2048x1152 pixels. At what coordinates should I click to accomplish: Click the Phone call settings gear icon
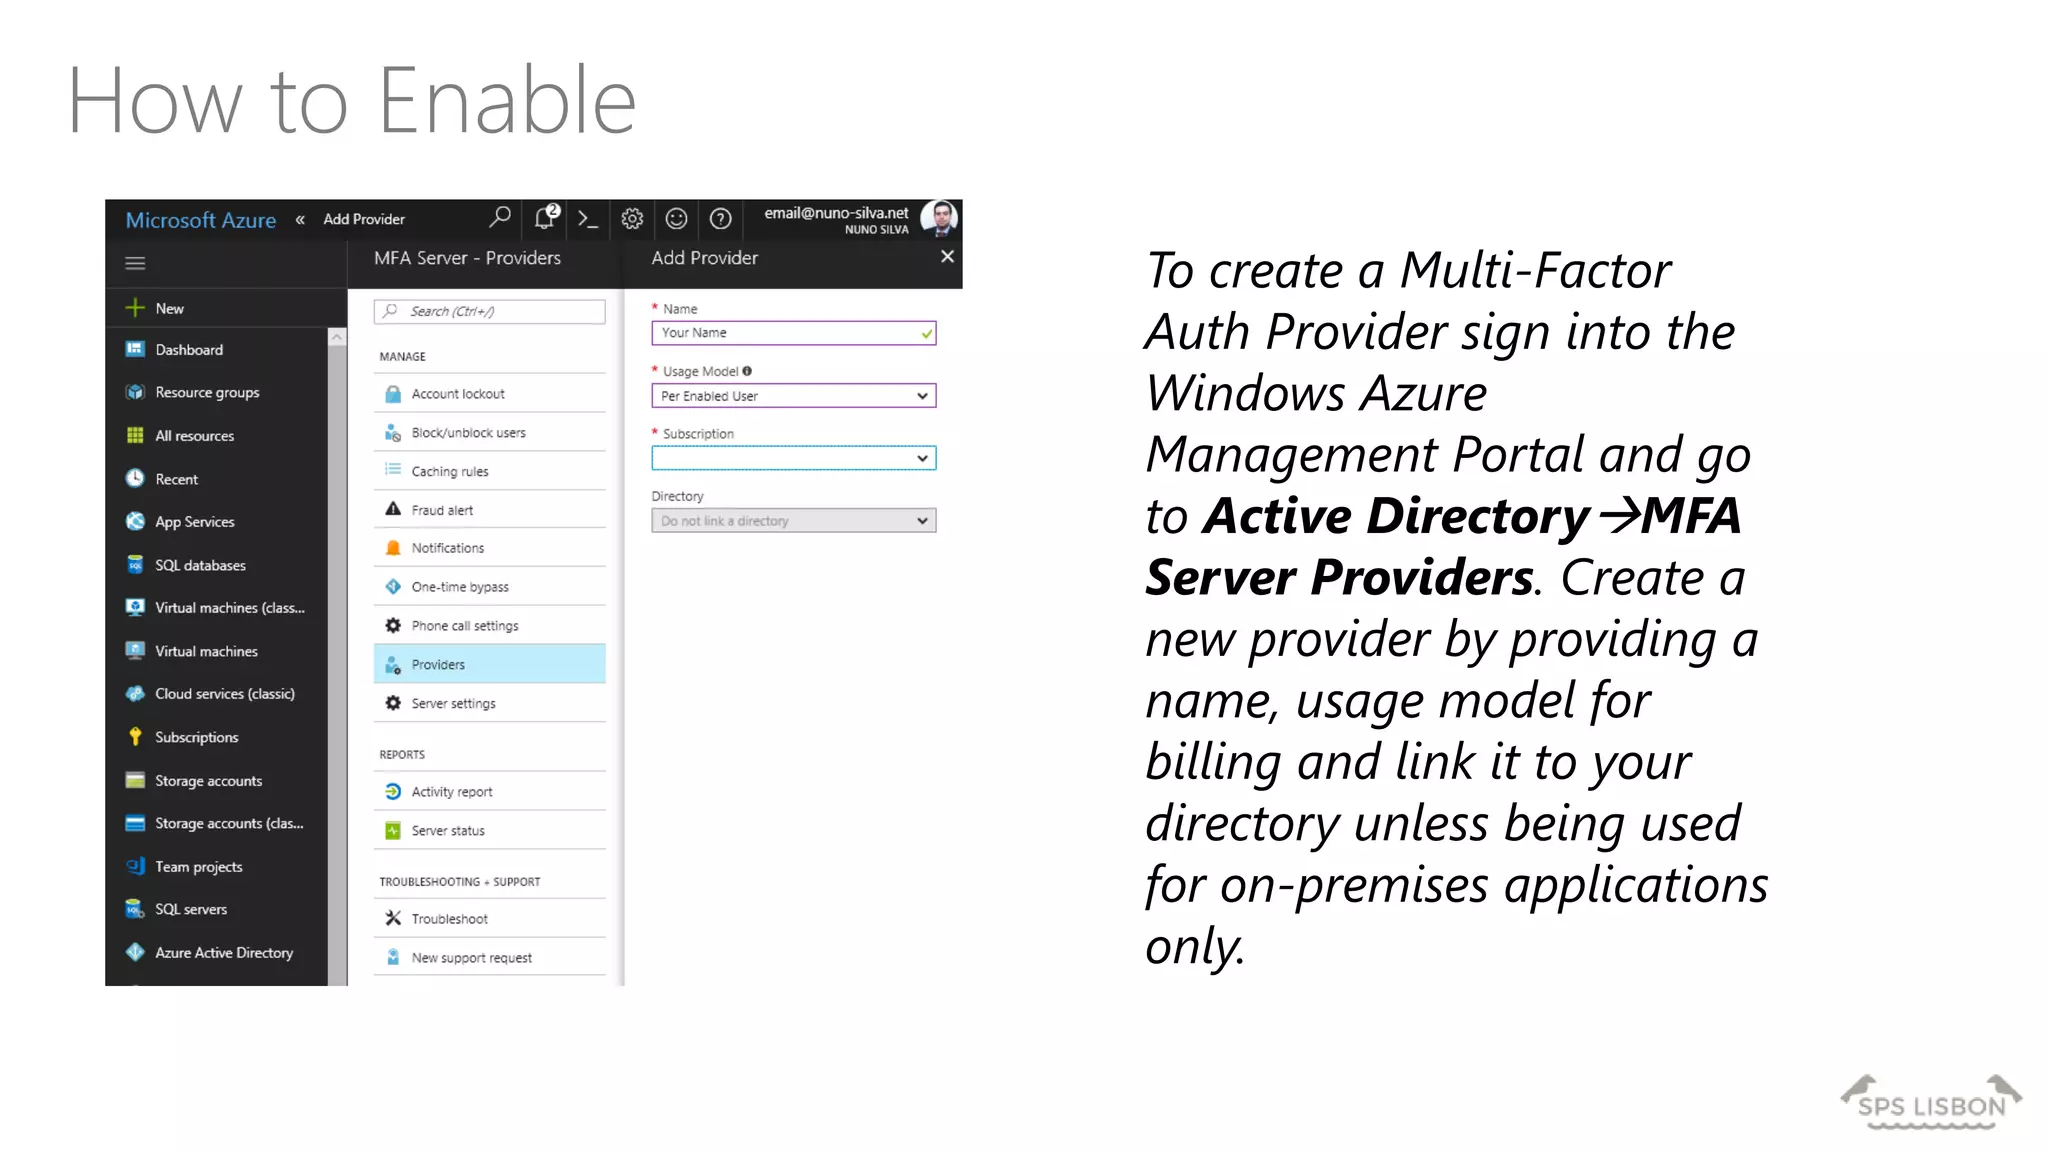[393, 625]
